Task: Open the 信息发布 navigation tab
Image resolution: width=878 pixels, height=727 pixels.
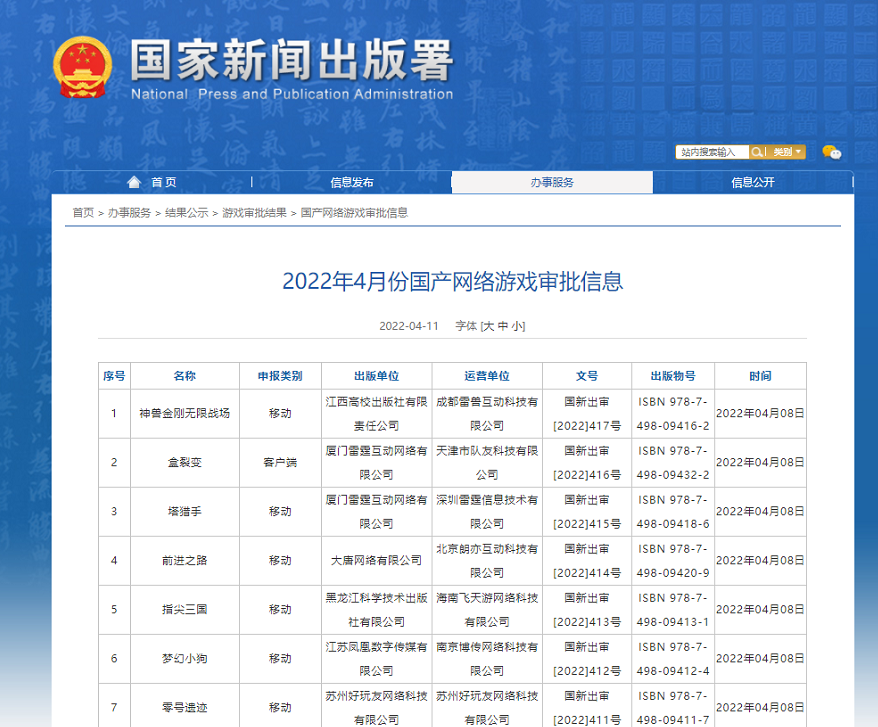Action: point(351,182)
